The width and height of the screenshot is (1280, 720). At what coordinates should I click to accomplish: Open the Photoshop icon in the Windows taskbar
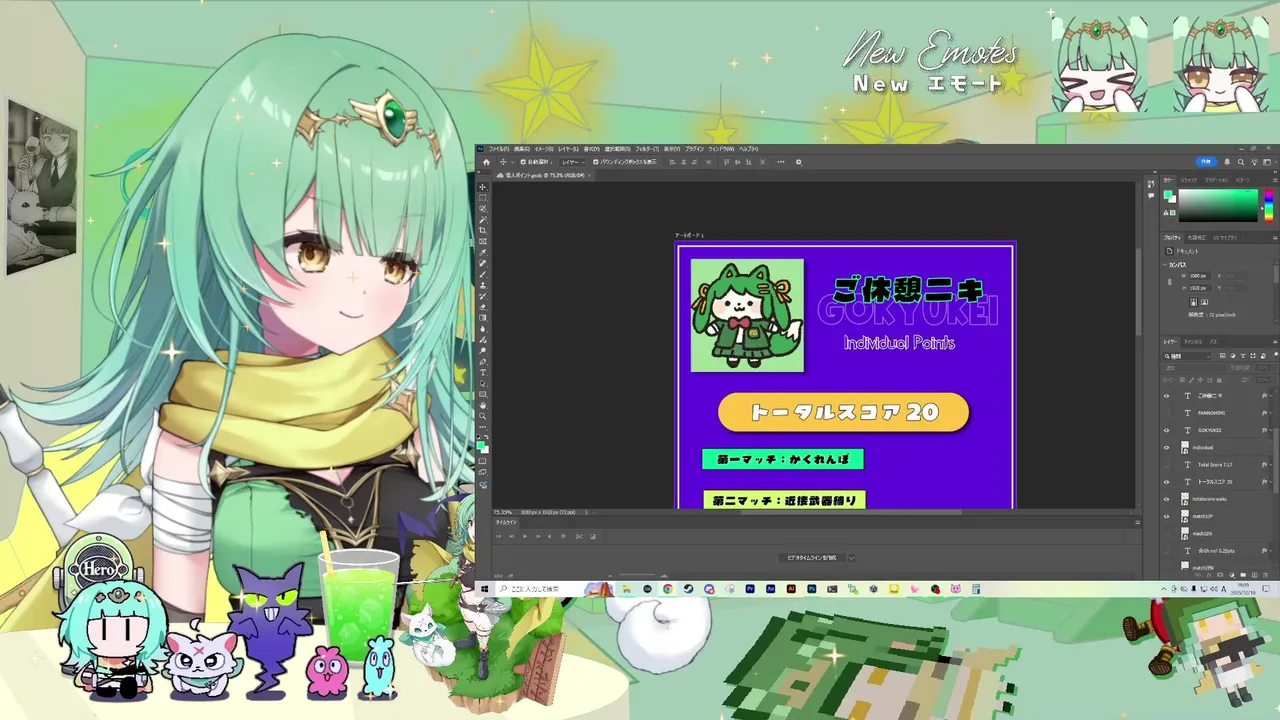812,589
